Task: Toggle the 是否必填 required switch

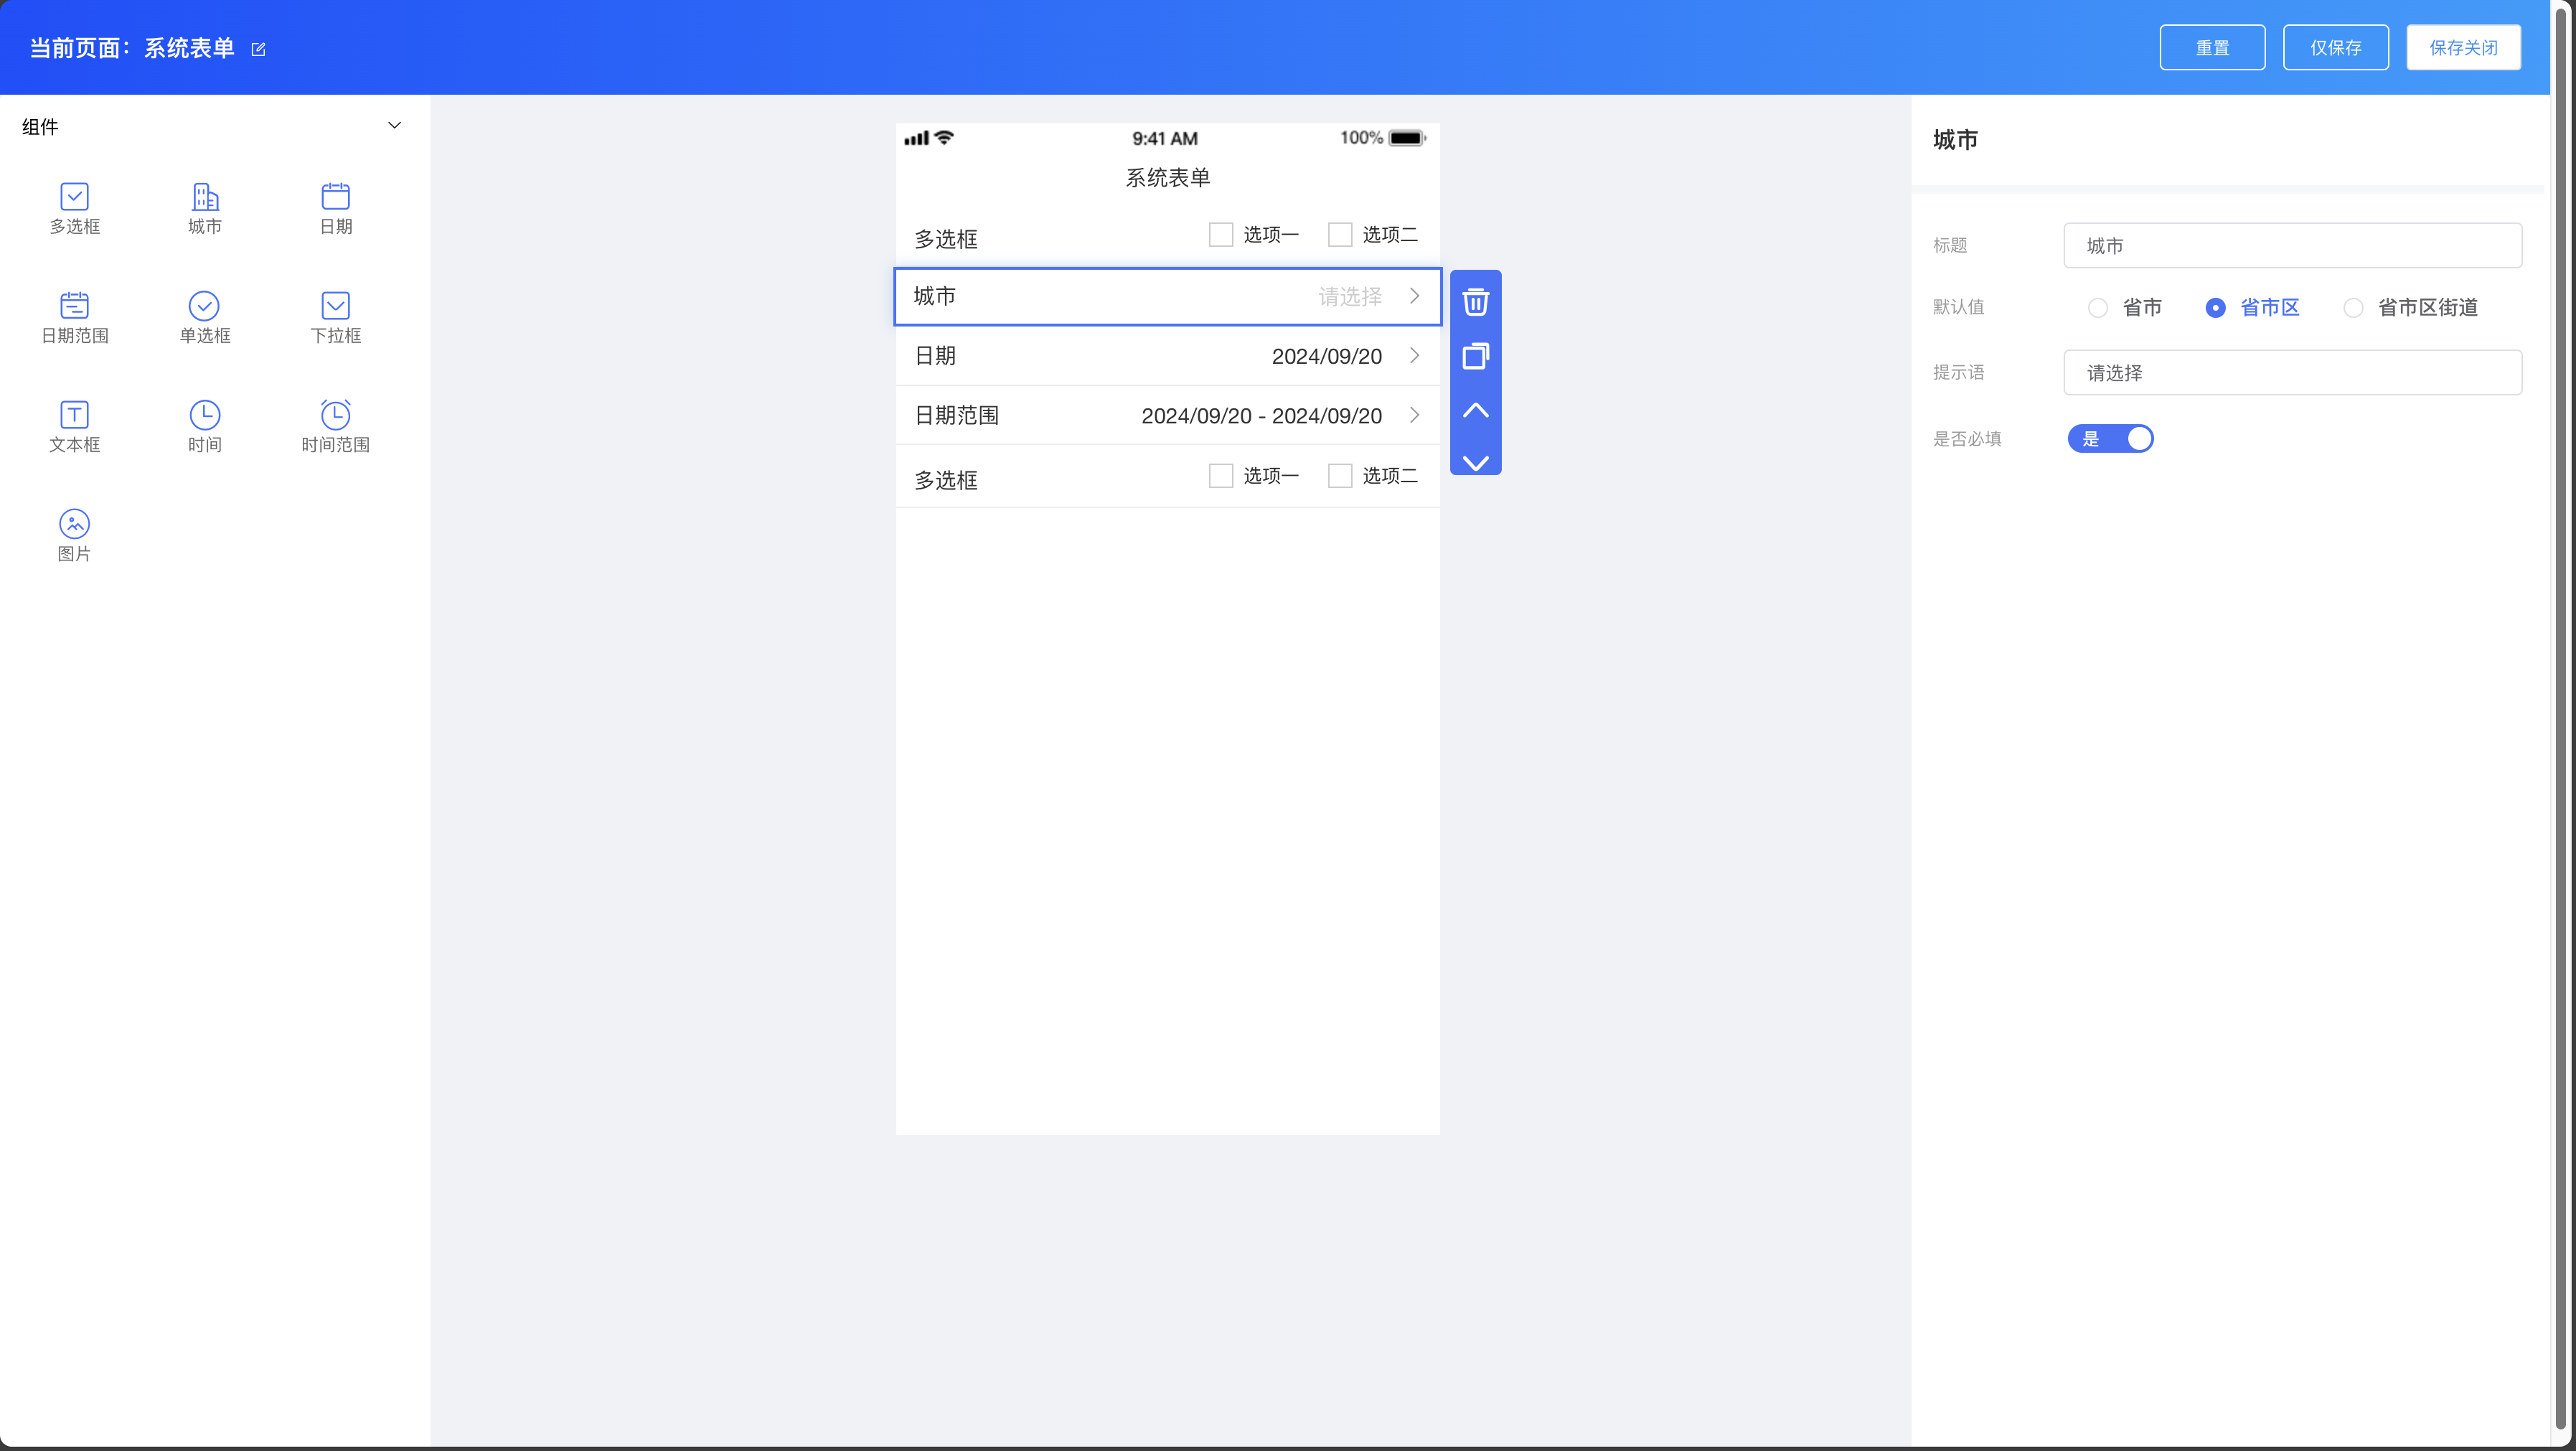Action: (x=2110, y=439)
